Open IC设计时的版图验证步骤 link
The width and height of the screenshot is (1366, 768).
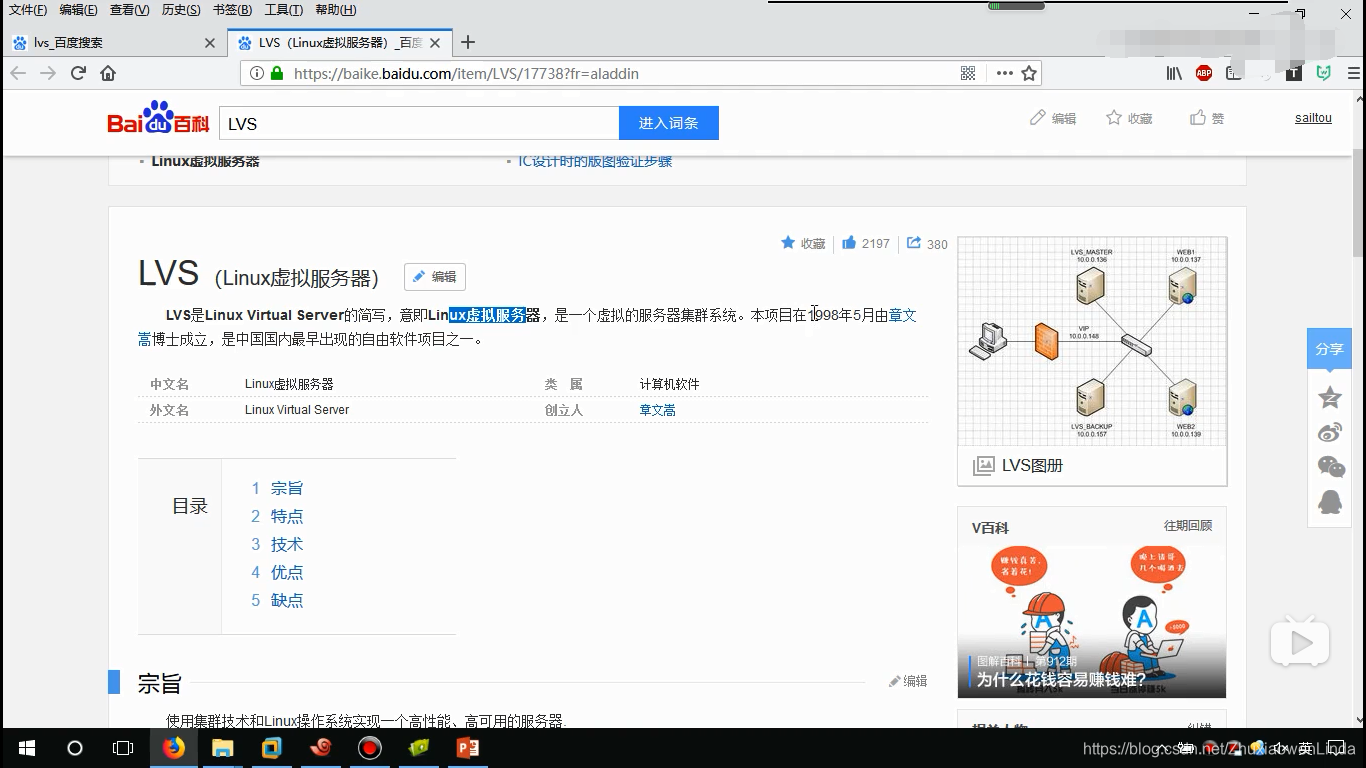595,162
